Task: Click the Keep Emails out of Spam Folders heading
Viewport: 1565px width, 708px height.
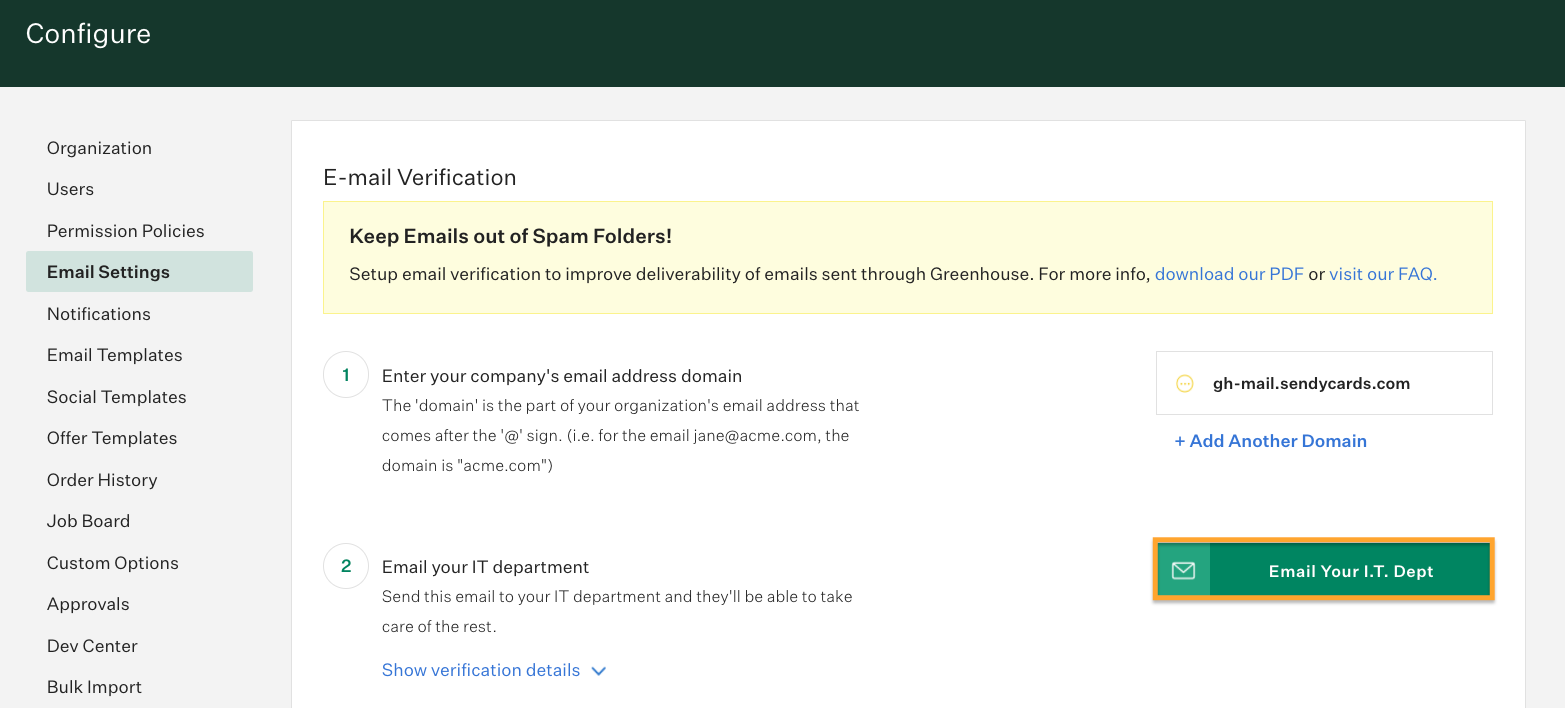Action: pyautogui.click(x=510, y=237)
